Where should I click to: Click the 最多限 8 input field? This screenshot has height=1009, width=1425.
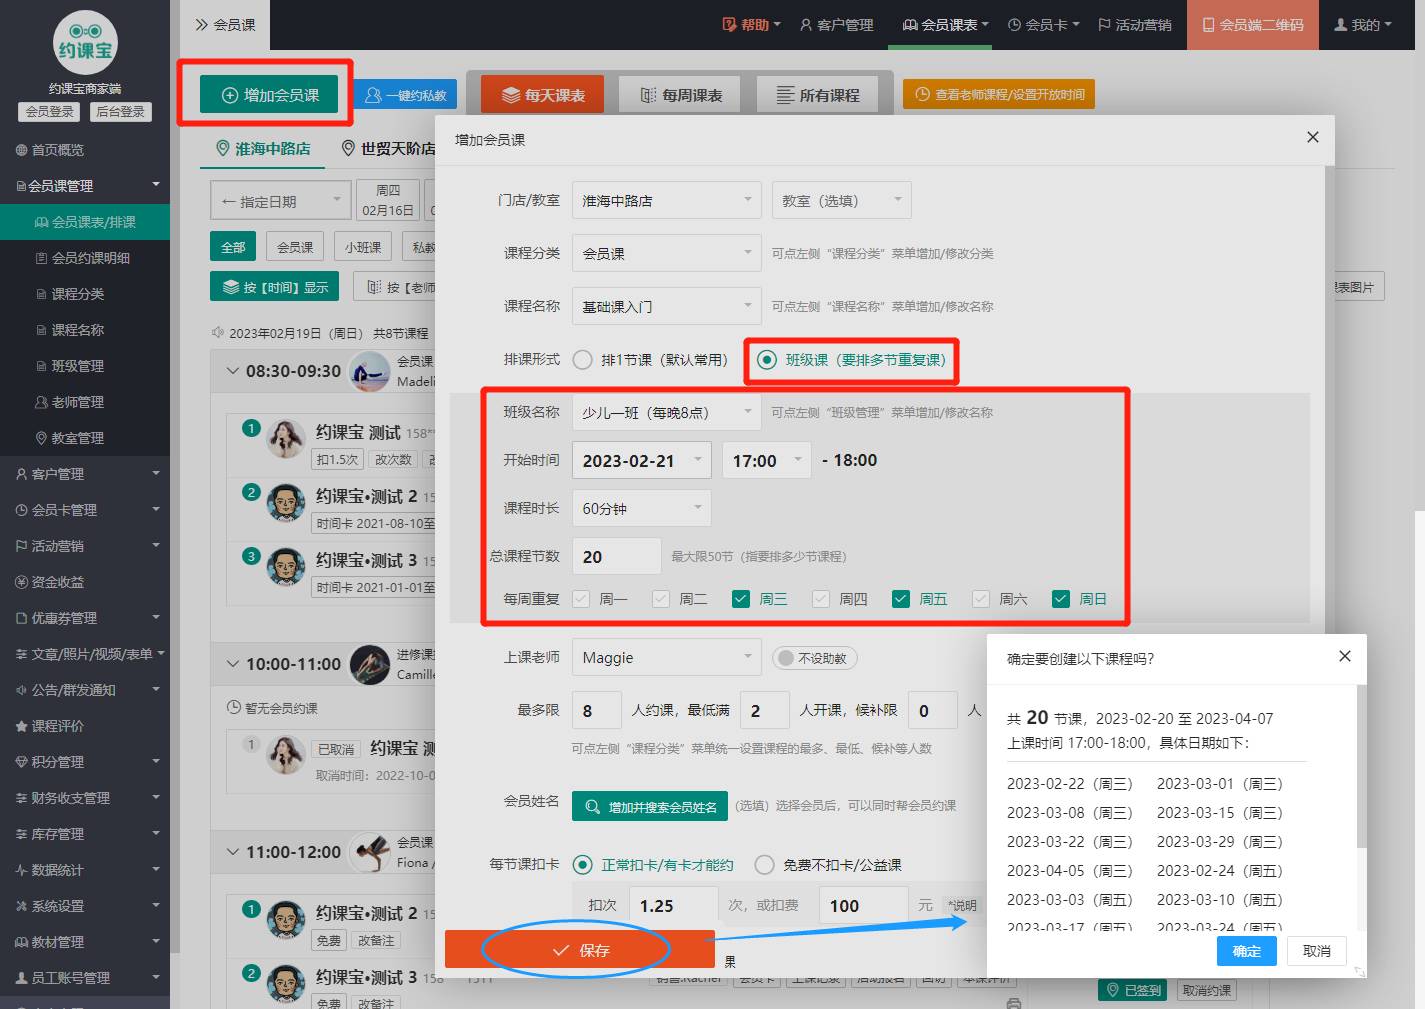click(x=597, y=710)
